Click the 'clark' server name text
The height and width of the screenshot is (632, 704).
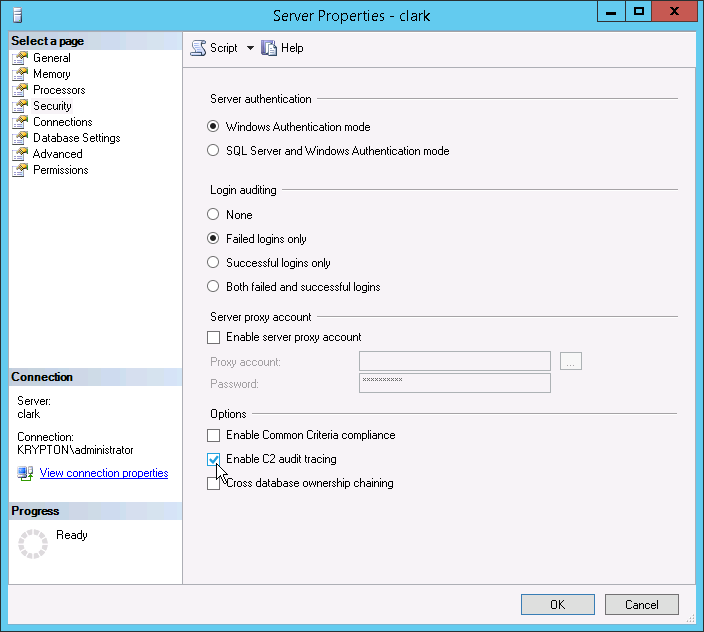click(29, 414)
